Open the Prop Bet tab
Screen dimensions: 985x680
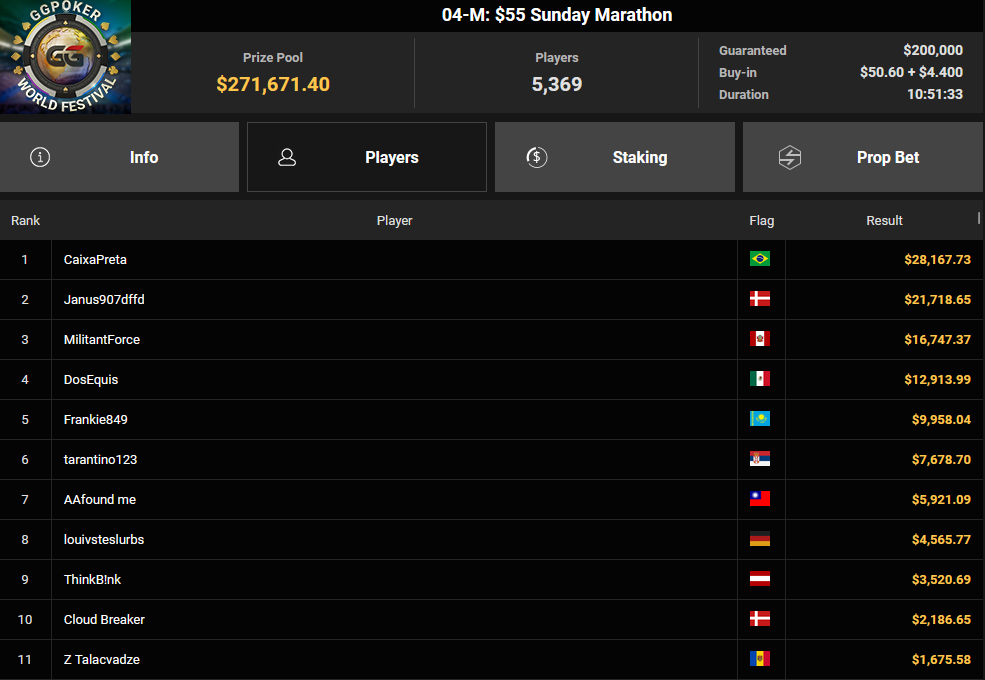pyautogui.click(x=863, y=157)
